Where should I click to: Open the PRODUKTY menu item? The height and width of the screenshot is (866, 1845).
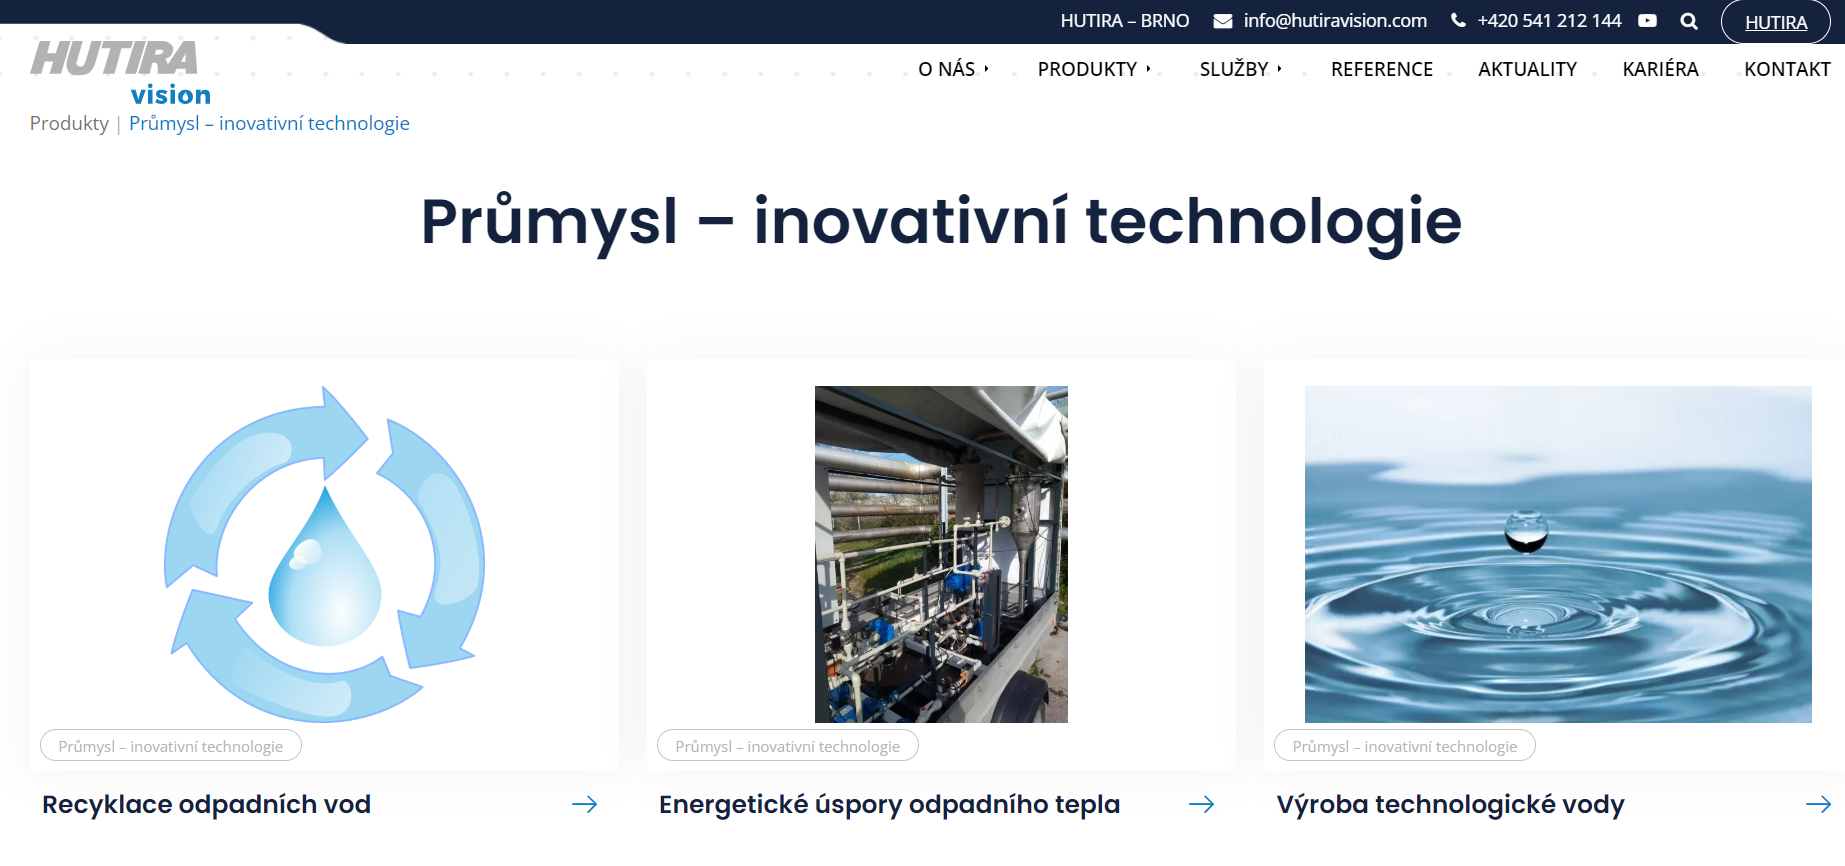point(1087,69)
